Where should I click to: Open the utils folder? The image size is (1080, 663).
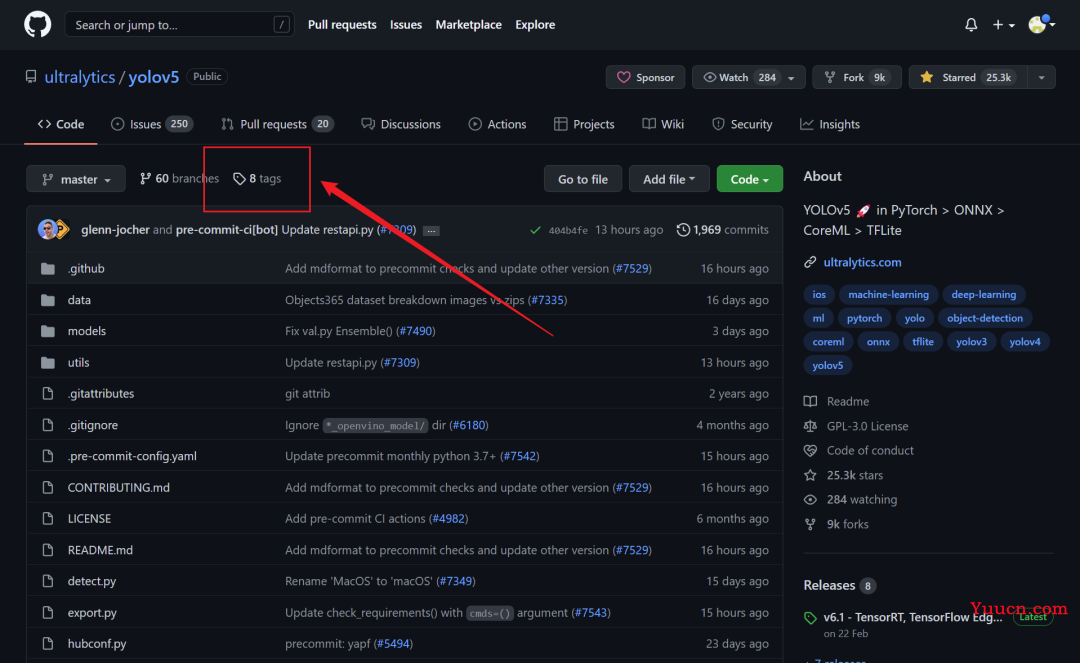click(x=79, y=363)
